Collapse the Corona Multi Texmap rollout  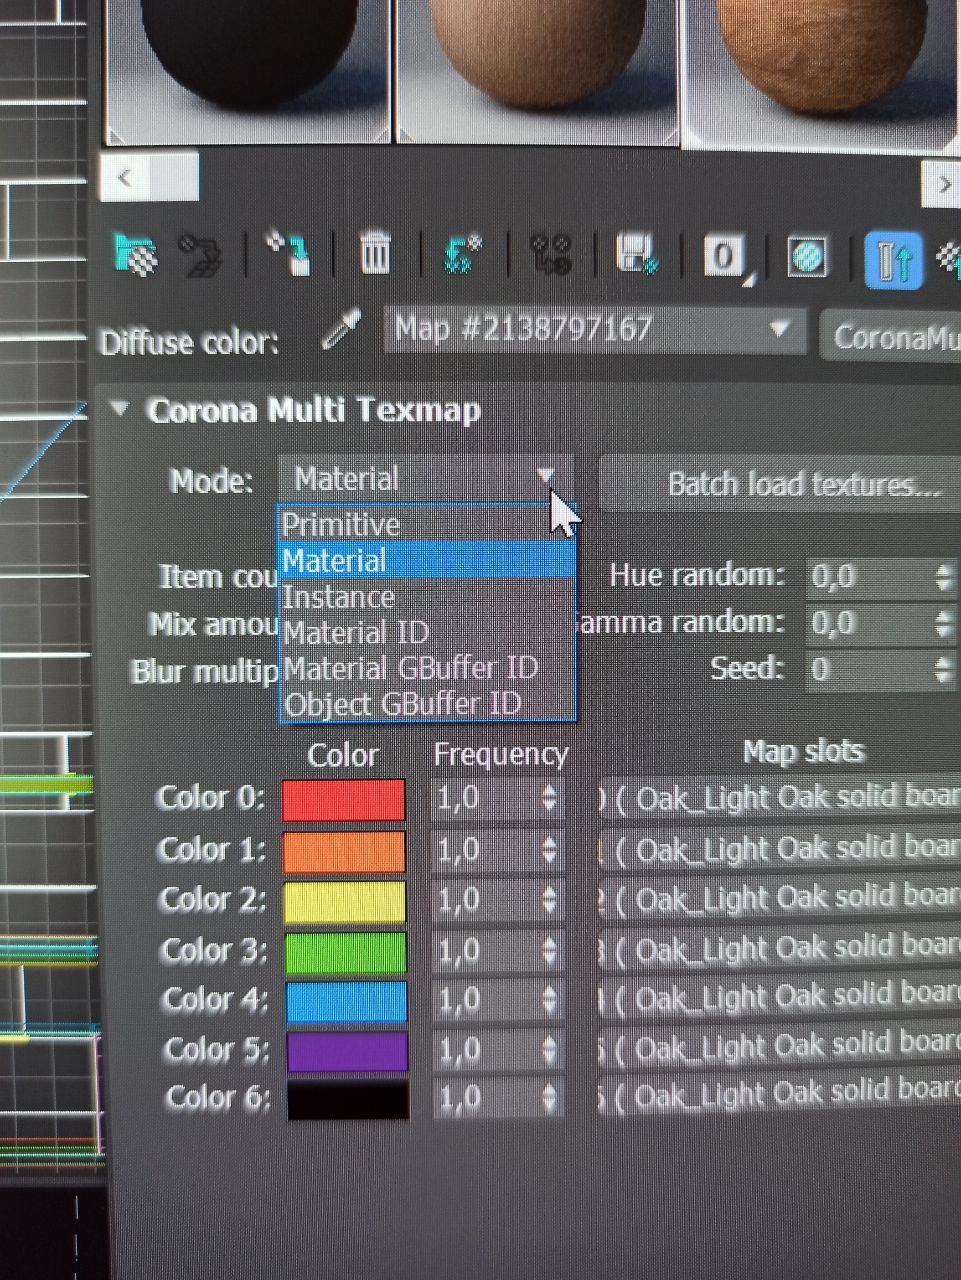point(120,408)
